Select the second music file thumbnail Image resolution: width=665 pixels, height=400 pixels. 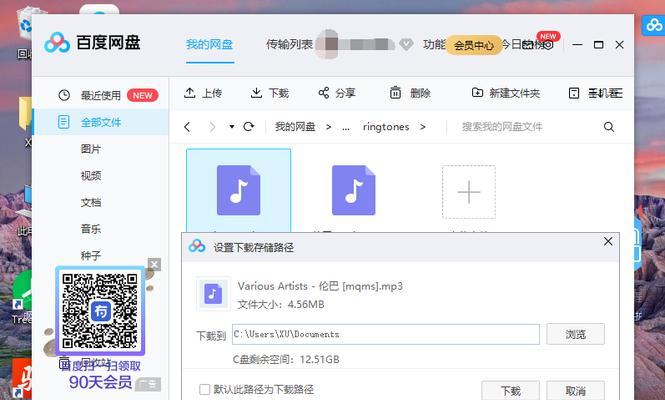pyautogui.click(x=354, y=190)
